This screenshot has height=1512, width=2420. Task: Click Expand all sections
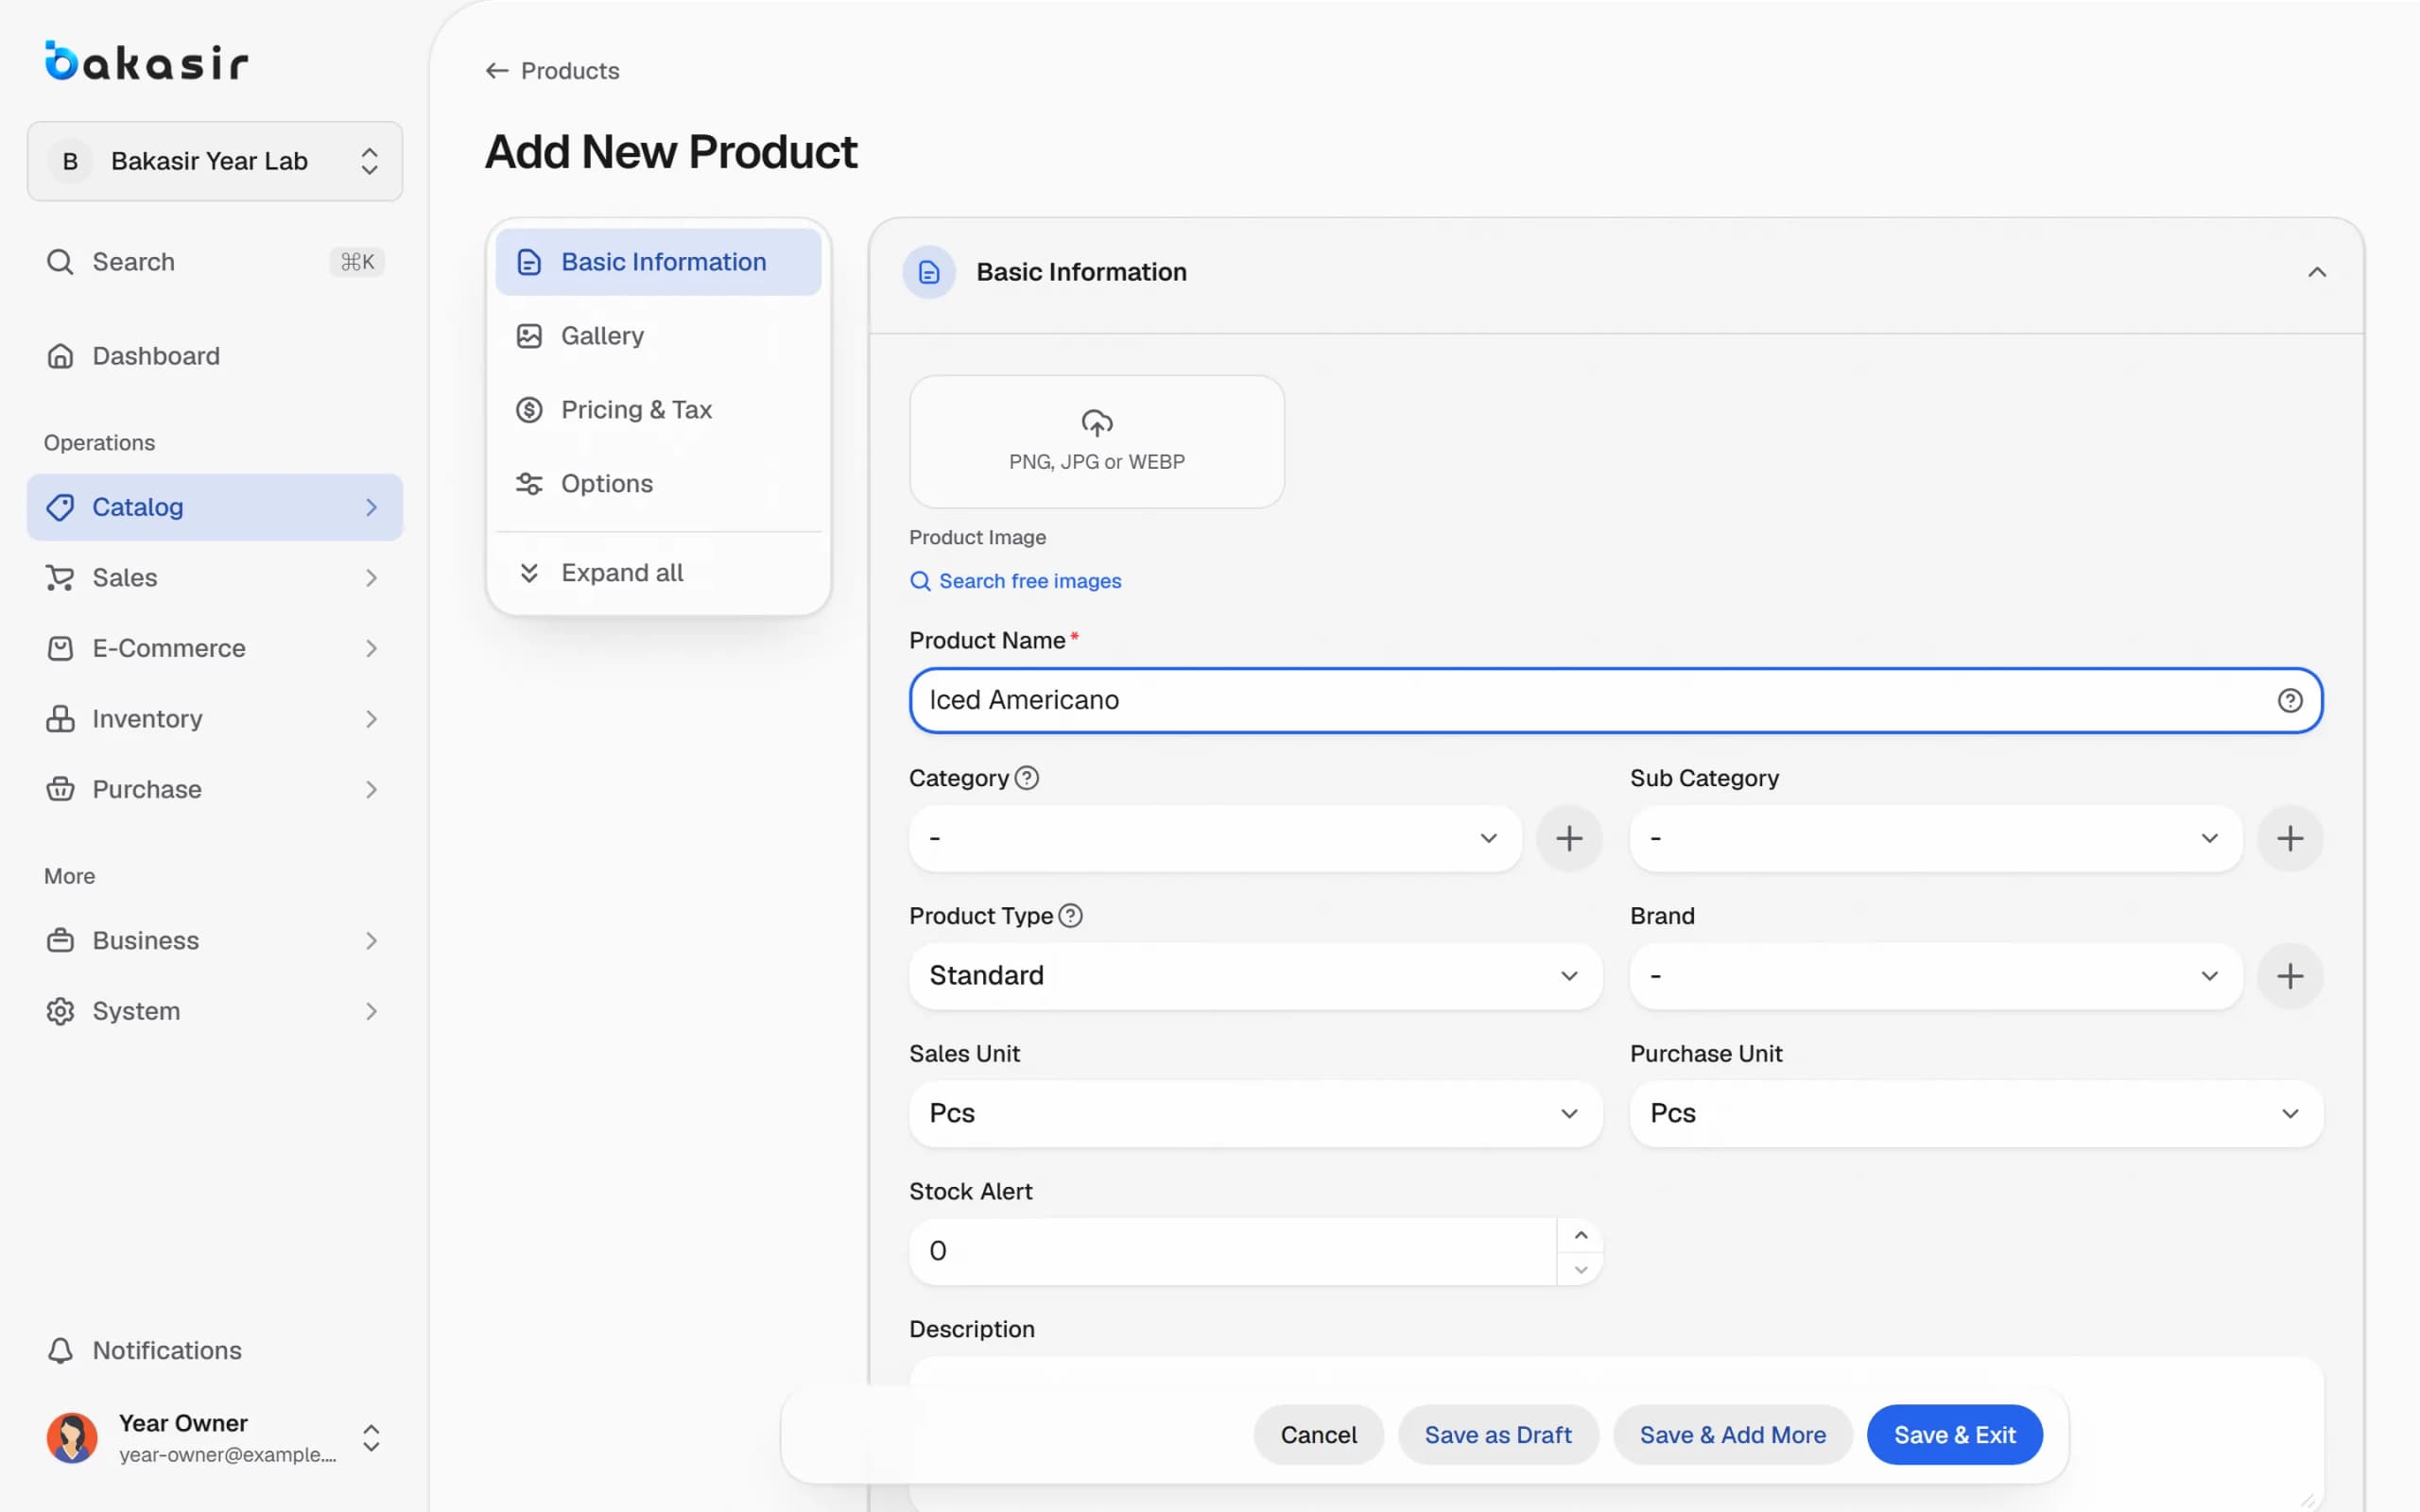point(658,573)
